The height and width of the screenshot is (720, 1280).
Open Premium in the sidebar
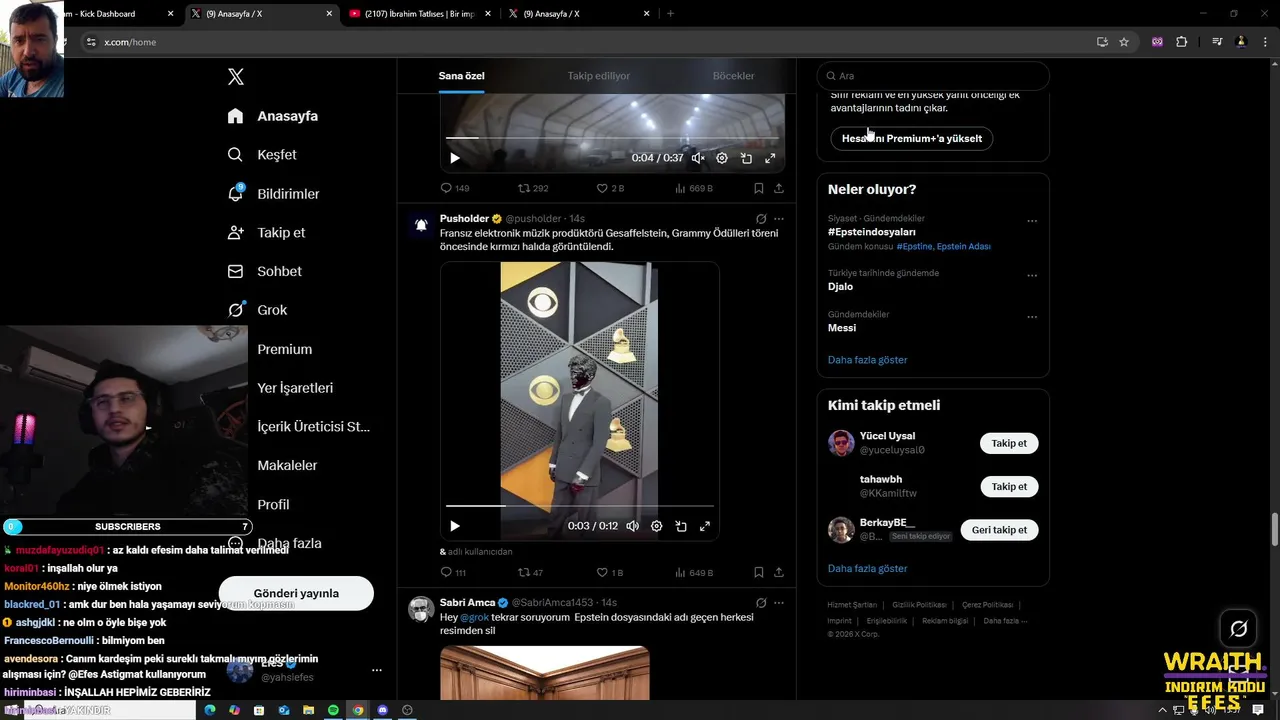[x=284, y=349]
